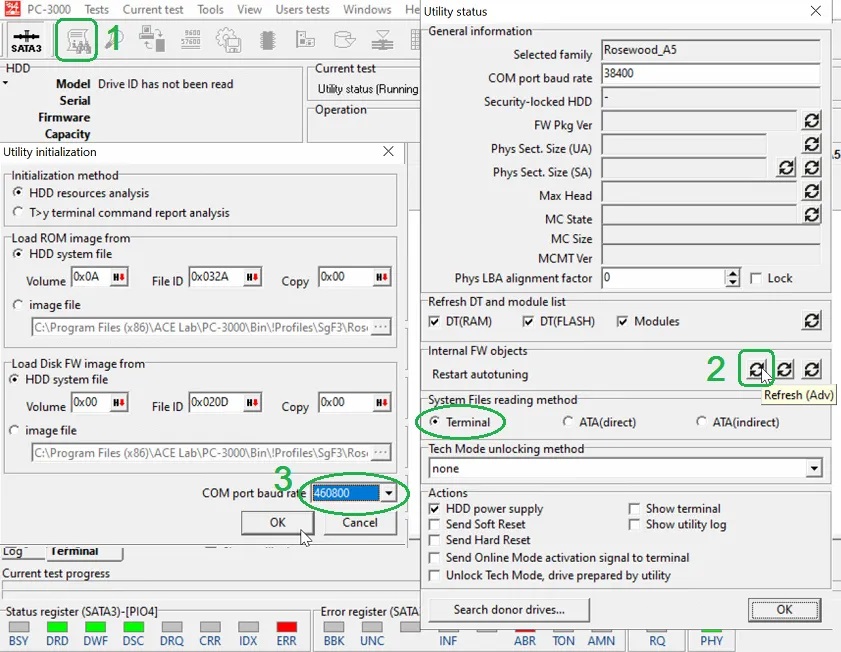Viewport: 841px width, 652px height.
Task: Click the Phys LBA alignment factor input field
Action: point(662,278)
